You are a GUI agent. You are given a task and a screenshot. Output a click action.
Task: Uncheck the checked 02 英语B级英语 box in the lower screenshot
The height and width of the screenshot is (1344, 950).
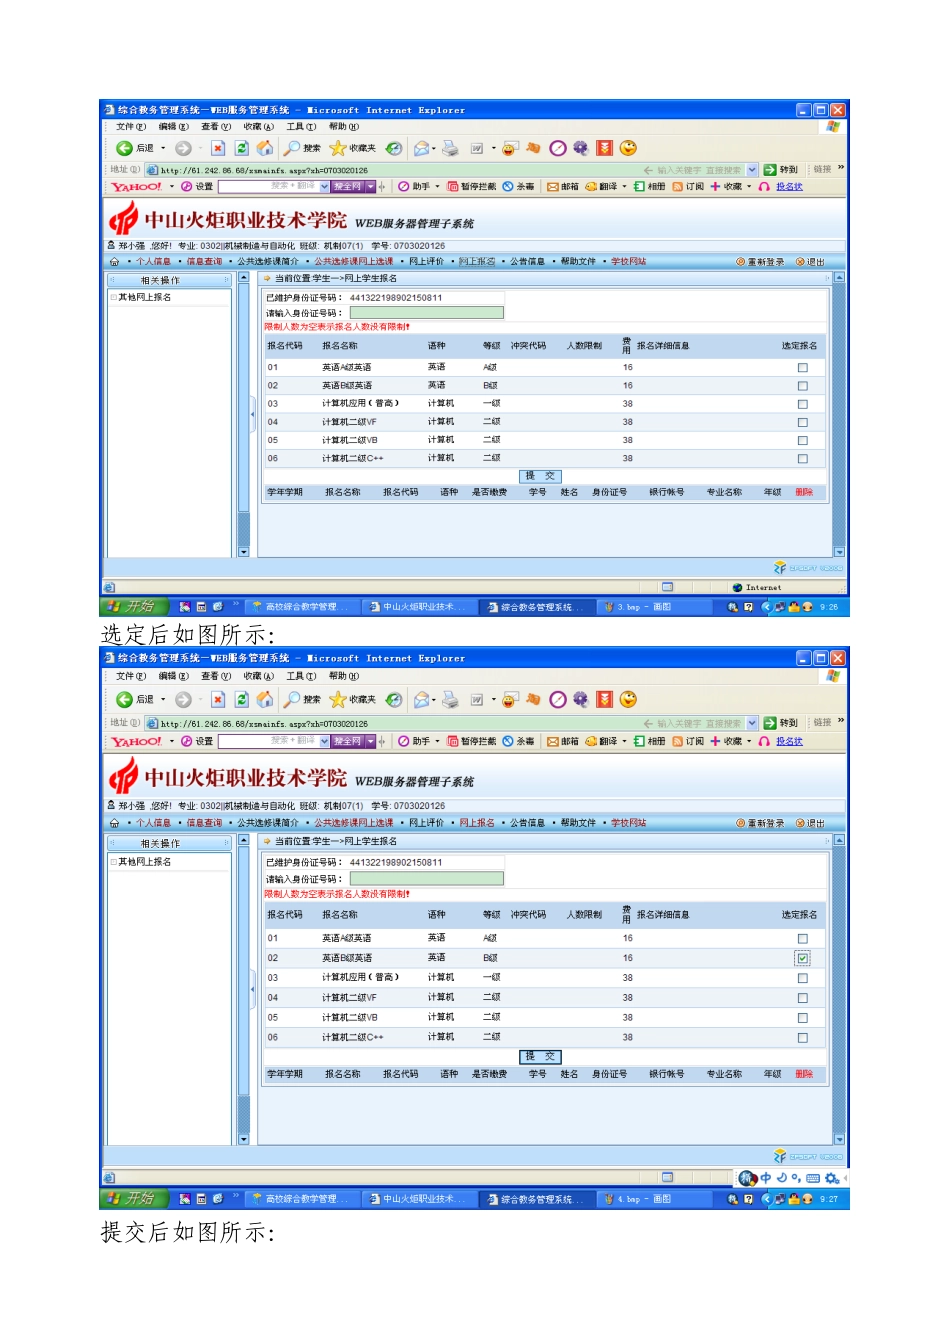coord(802,958)
